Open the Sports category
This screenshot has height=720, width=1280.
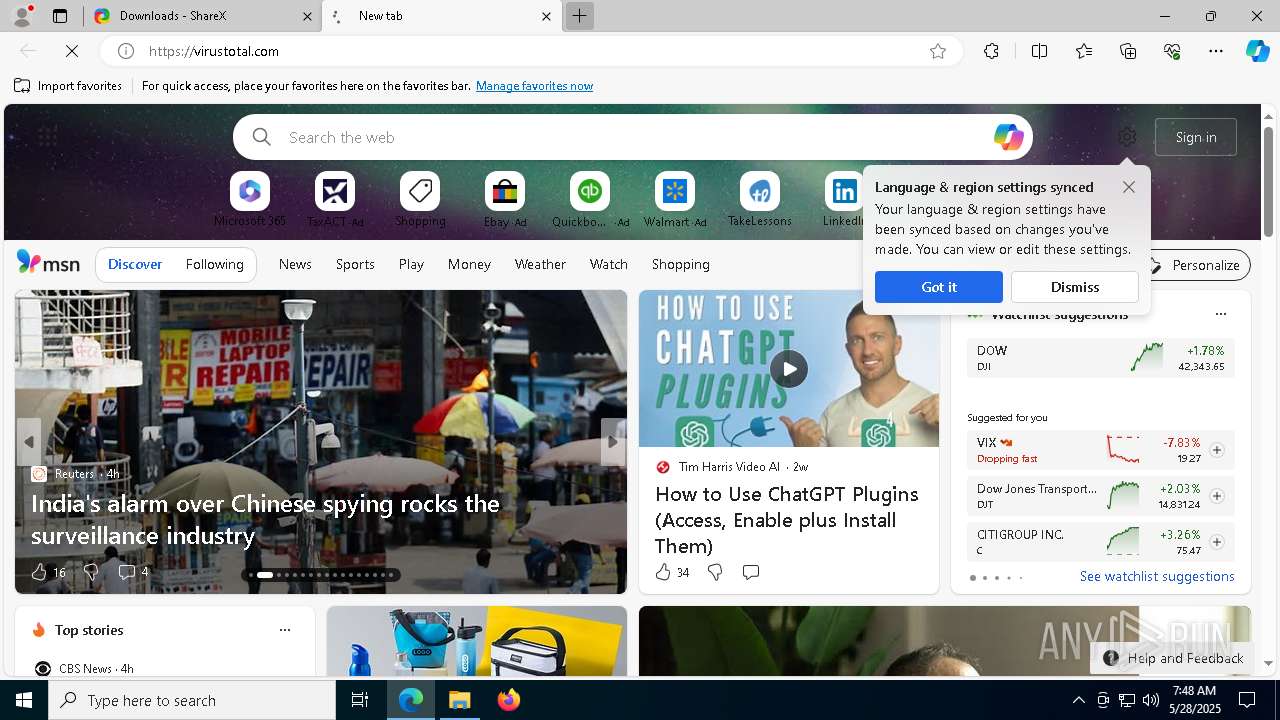(x=355, y=264)
